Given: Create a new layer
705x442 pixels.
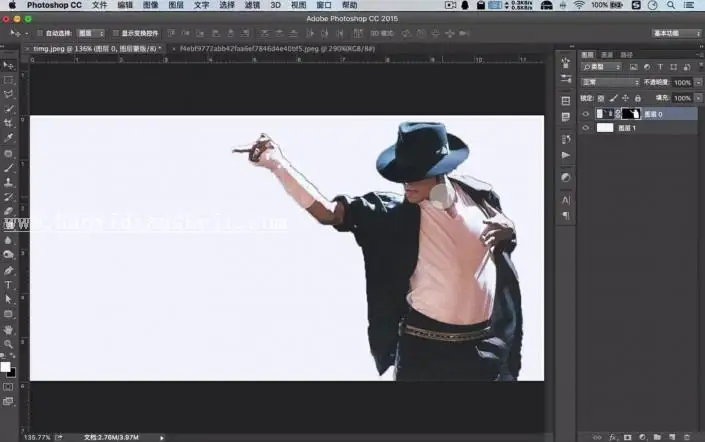Looking at the screenshot, I should point(672,437).
